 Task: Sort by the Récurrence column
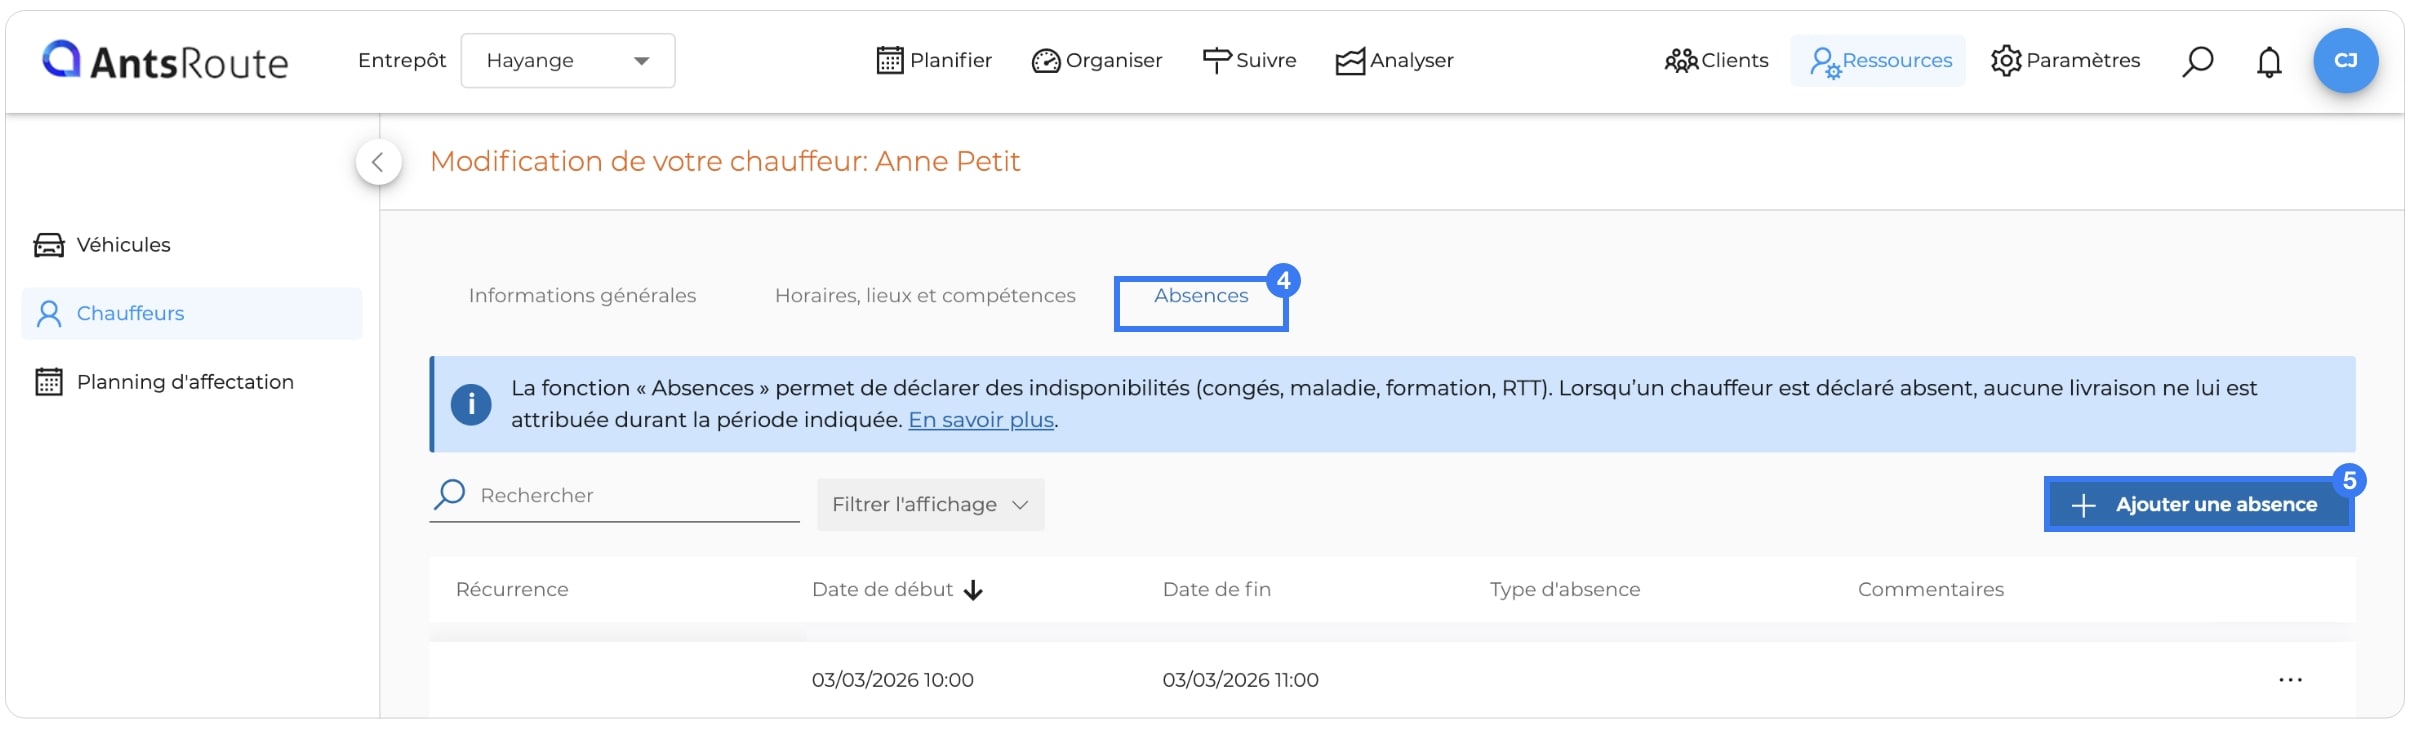512,590
